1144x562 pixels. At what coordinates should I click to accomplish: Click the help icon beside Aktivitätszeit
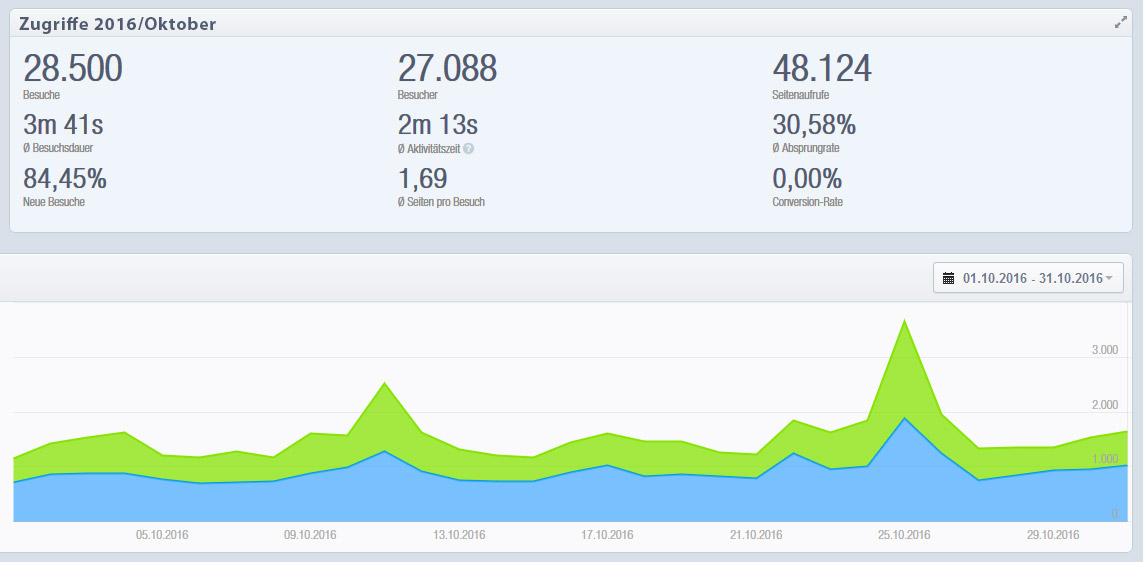(468, 149)
